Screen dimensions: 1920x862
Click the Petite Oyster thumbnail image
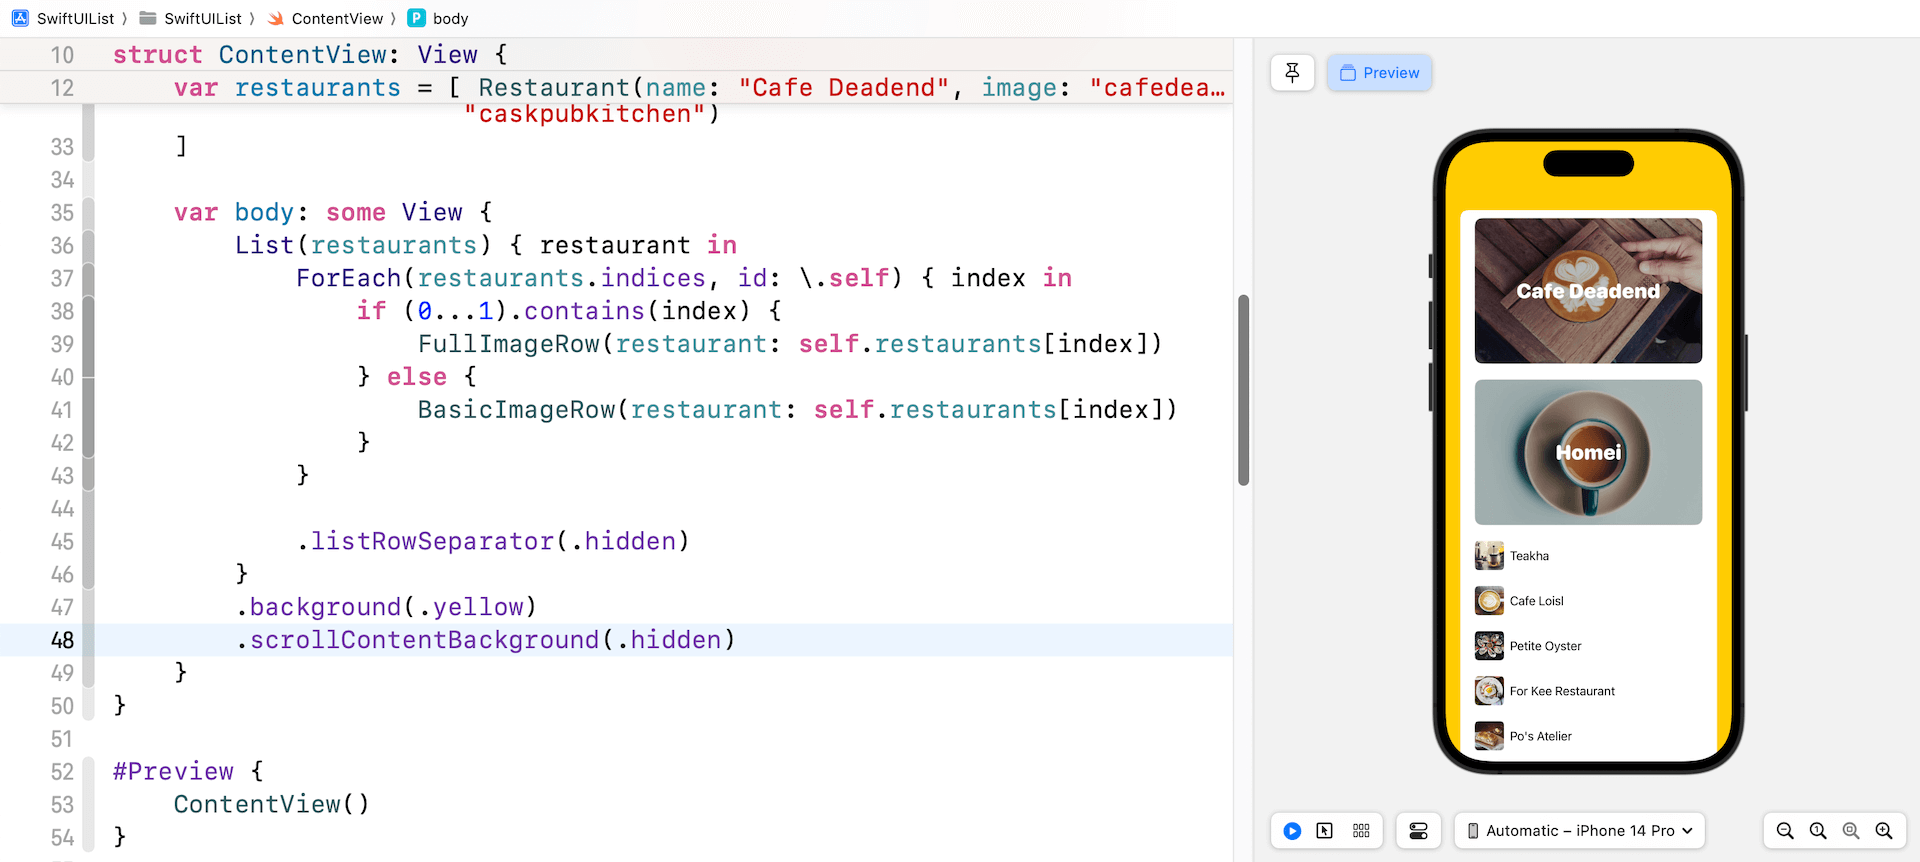point(1489,646)
